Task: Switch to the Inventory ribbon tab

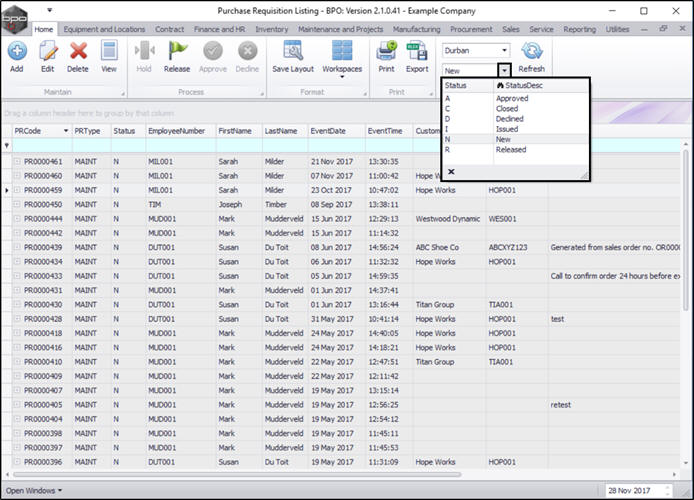Action: coord(271,29)
